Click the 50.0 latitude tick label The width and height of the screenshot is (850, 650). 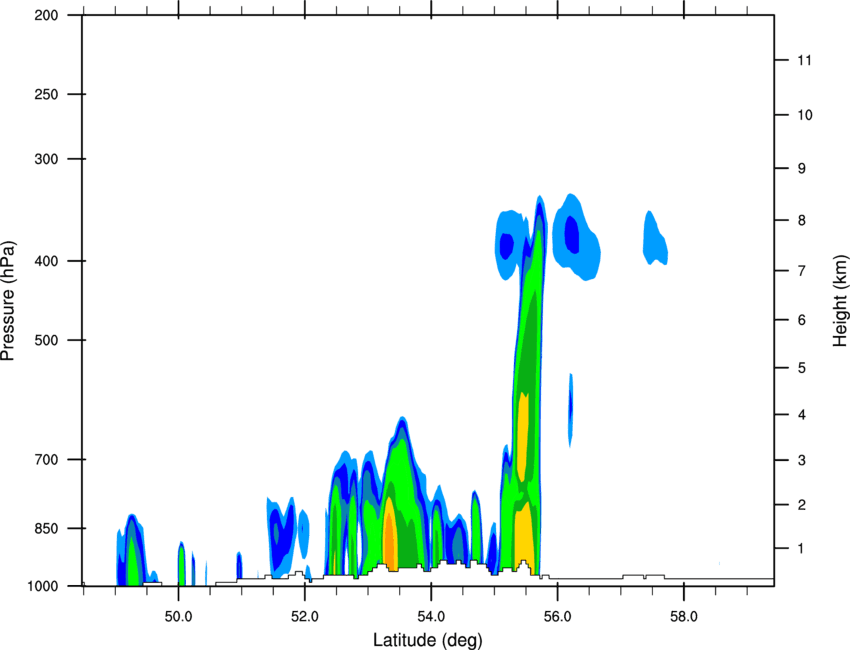[178, 617]
